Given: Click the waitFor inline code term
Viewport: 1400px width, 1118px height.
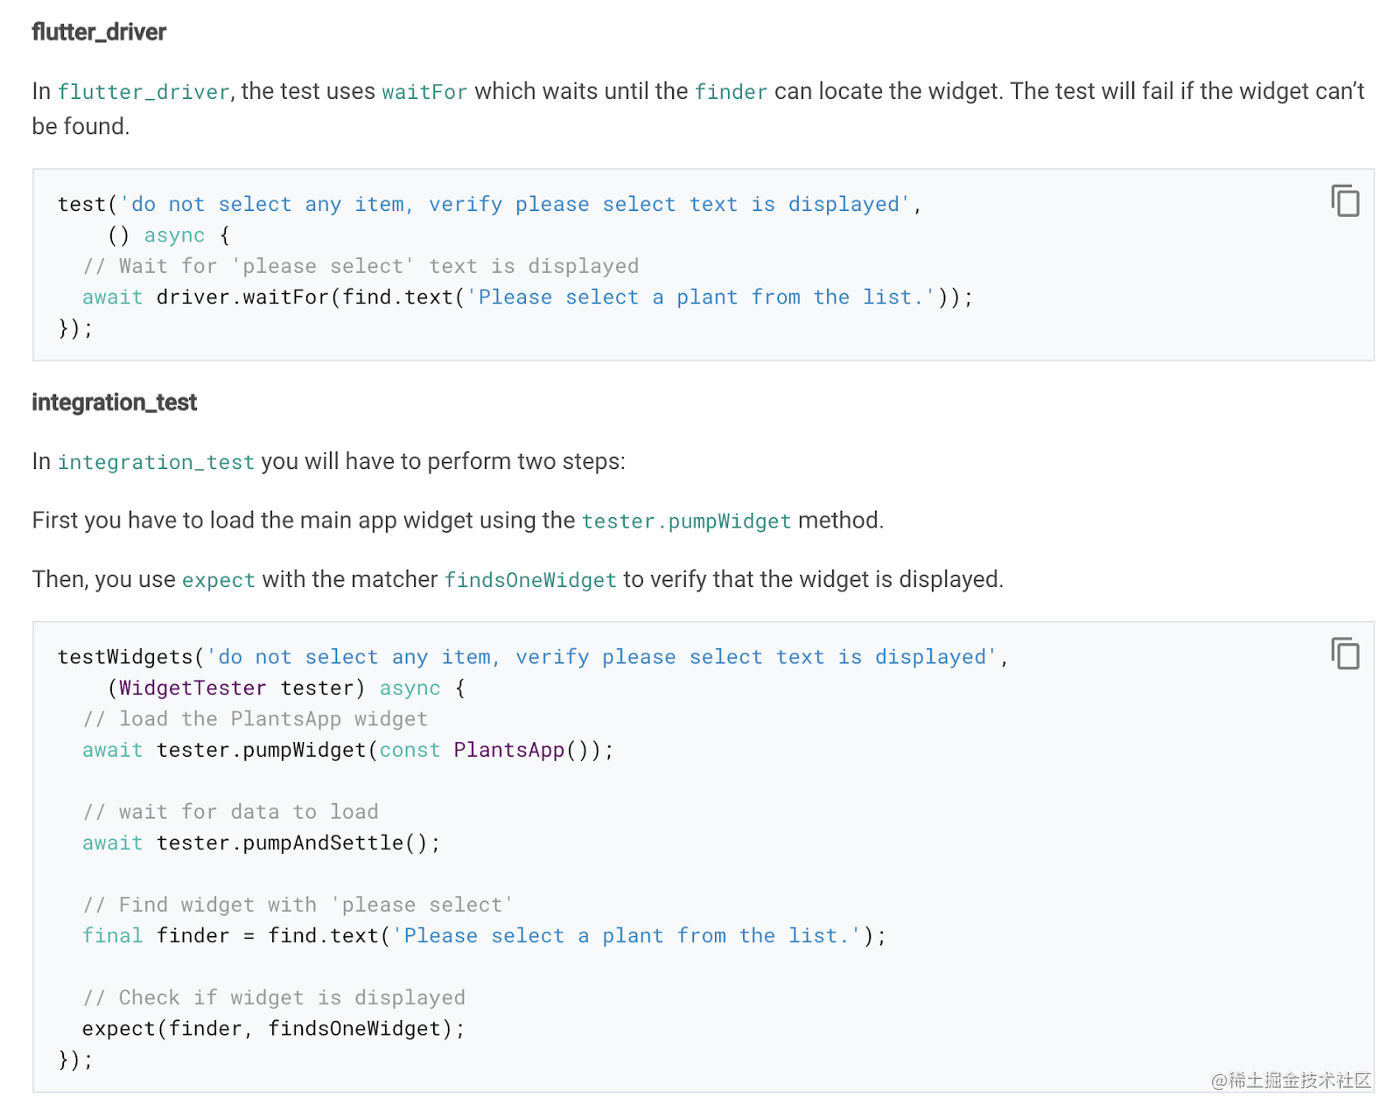Looking at the screenshot, I should [x=424, y=92].
